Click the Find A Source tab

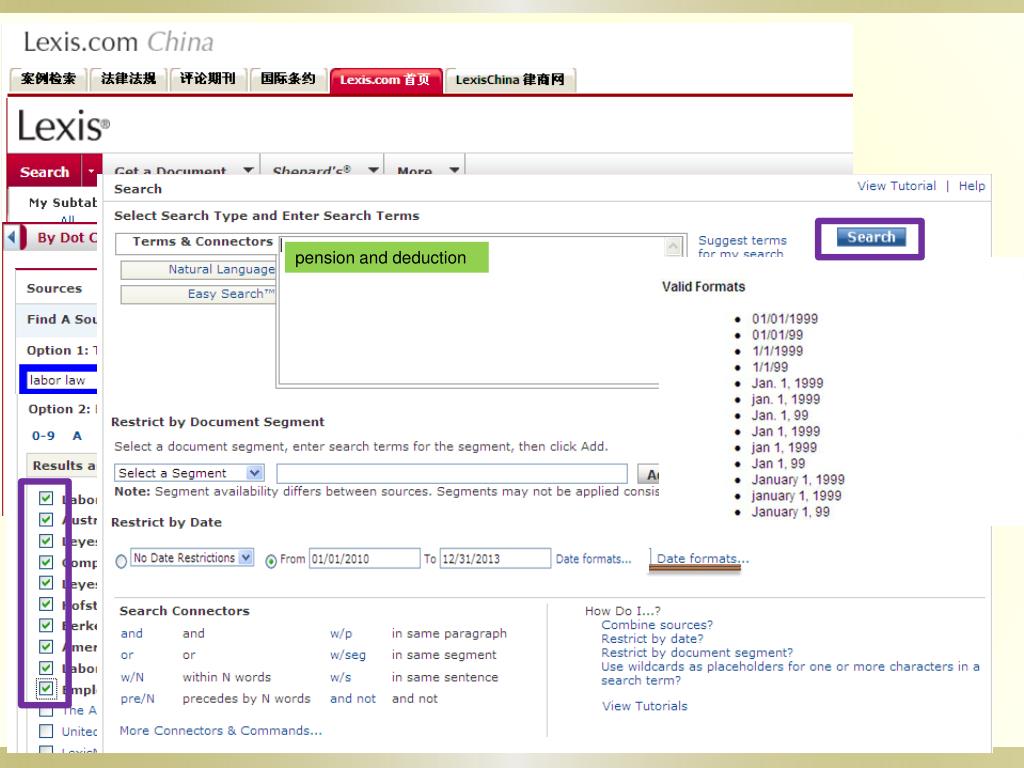[x=61, y=319]
